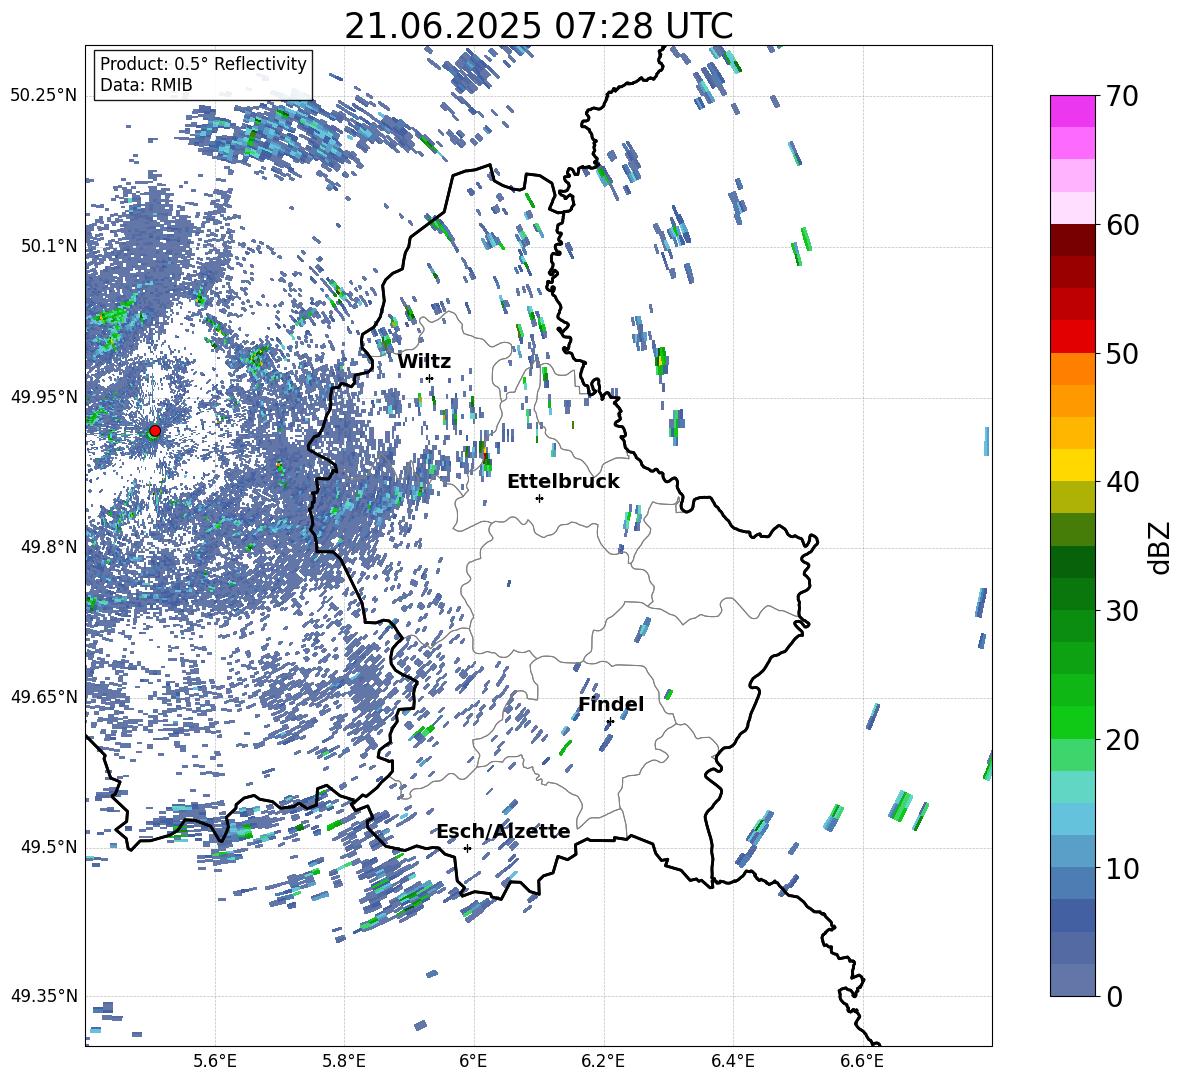Click the title 21.06.2025 07:28 UTC

pyautogui.click(x=539, y=26)
